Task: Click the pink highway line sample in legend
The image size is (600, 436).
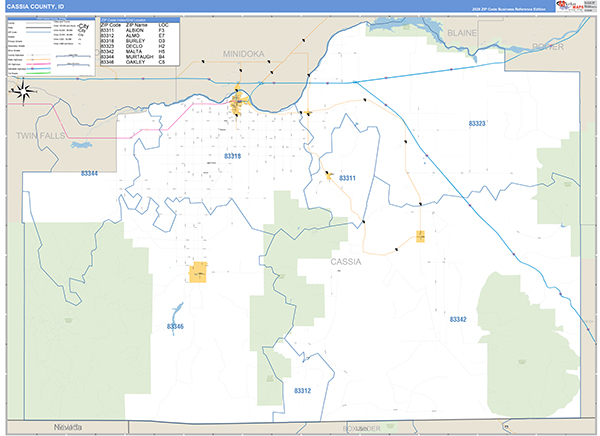Action: pos(38,64)
